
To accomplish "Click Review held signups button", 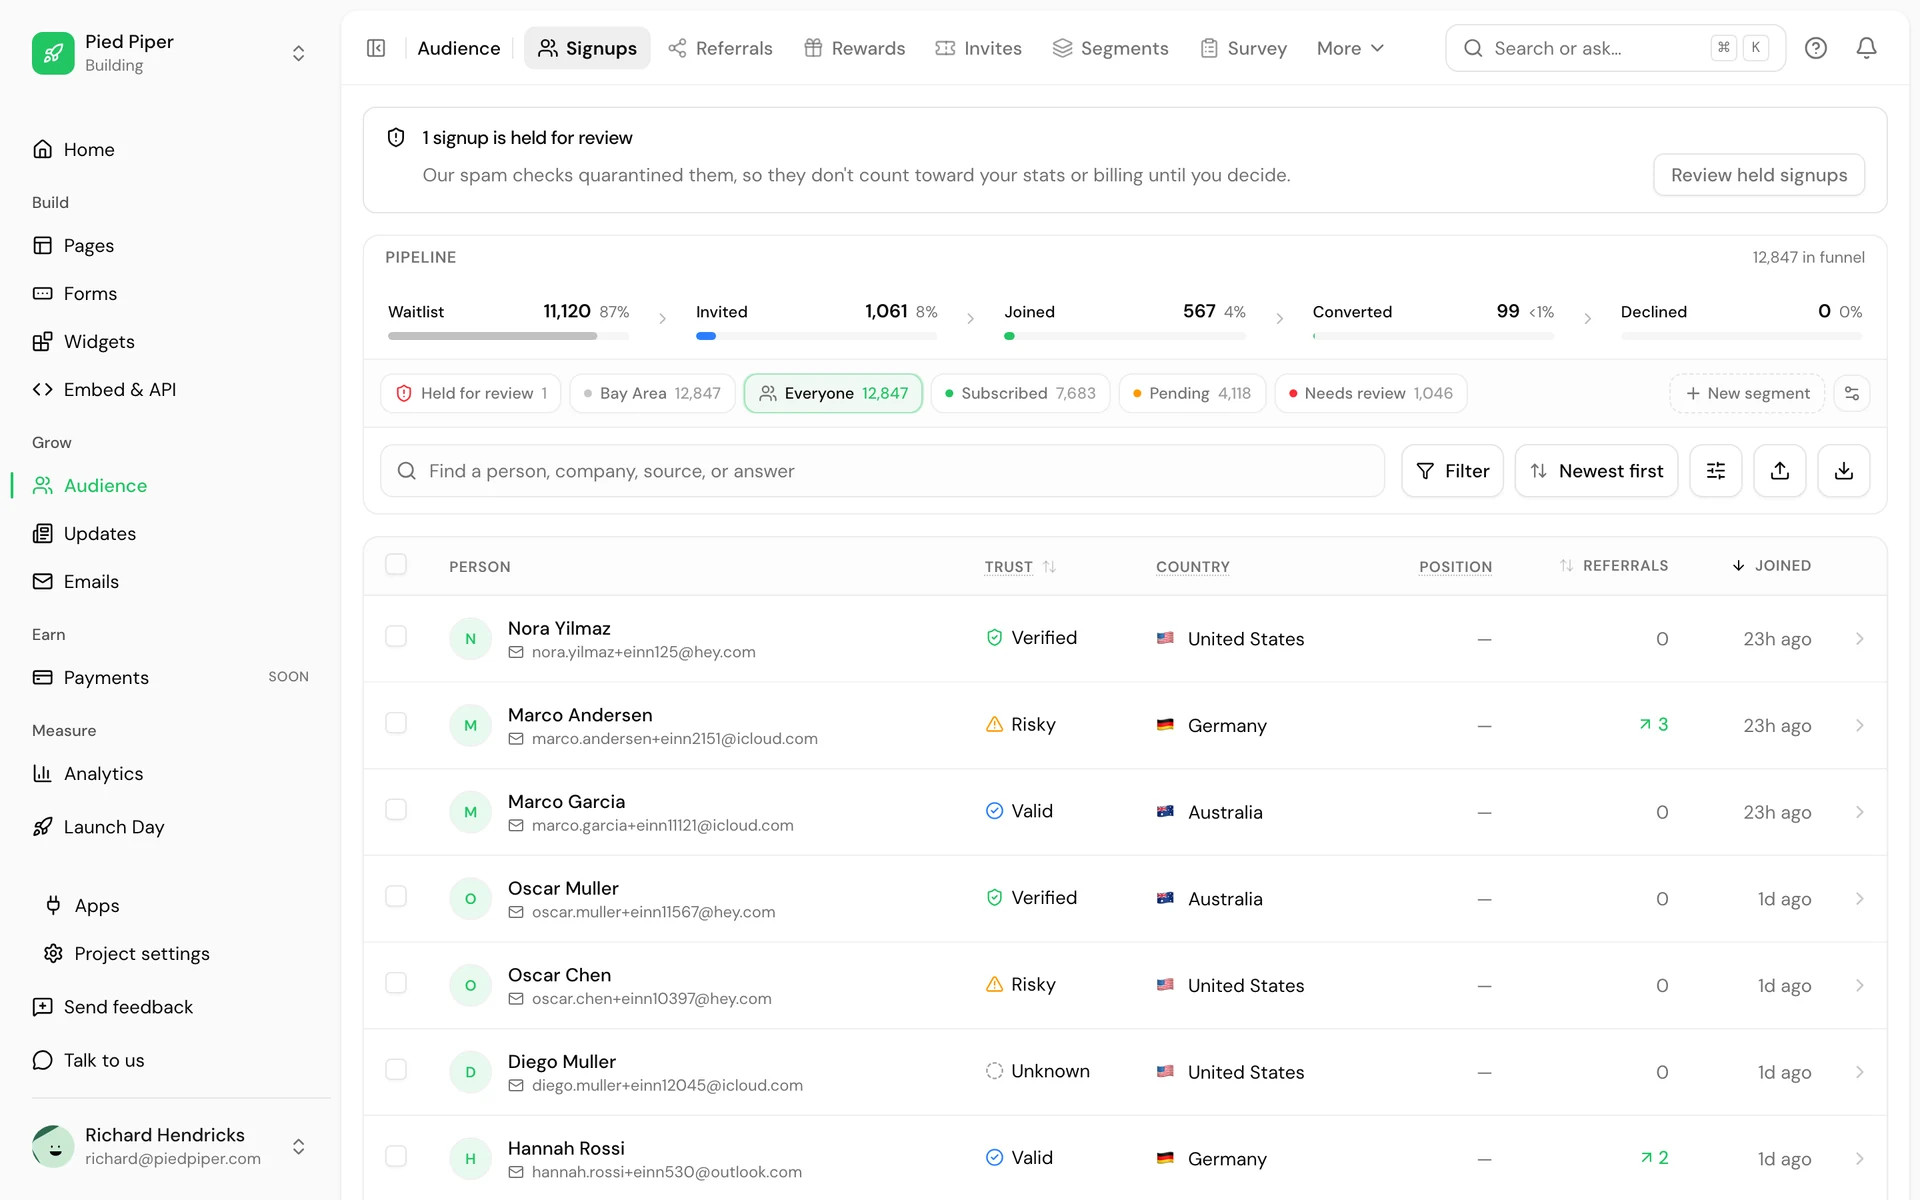I will click(1758, 175).
